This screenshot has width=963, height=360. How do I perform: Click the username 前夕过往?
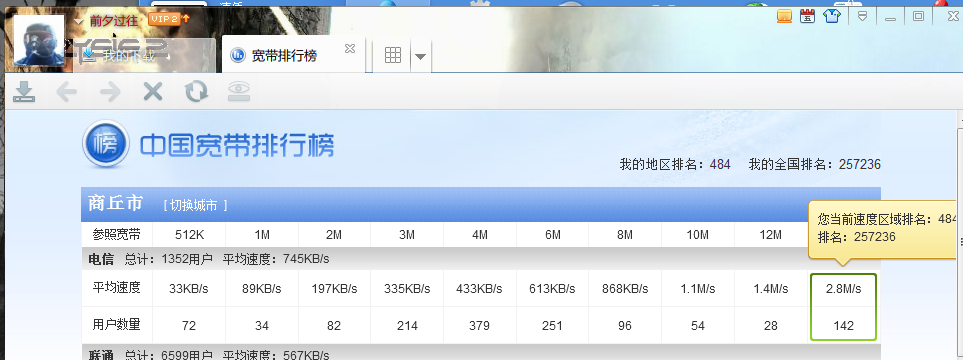point(114,21)
